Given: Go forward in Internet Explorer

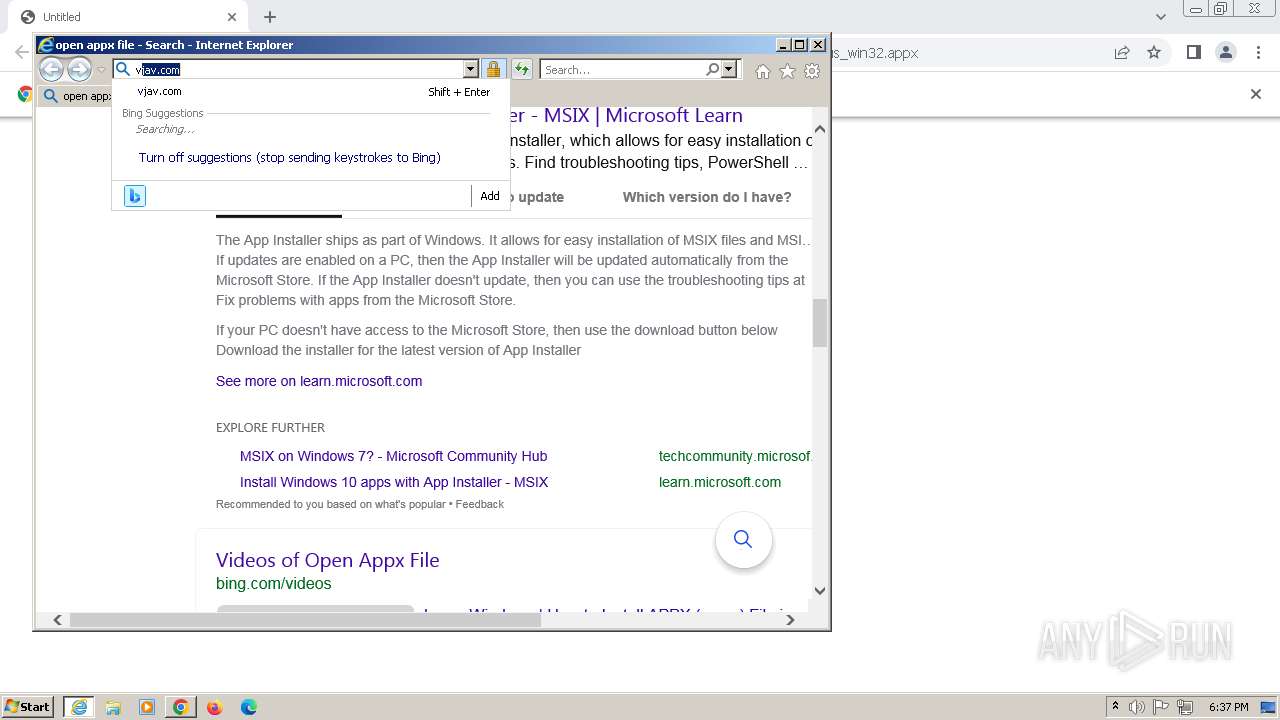Looking at the screenshot, I should [x=79, y=69].
